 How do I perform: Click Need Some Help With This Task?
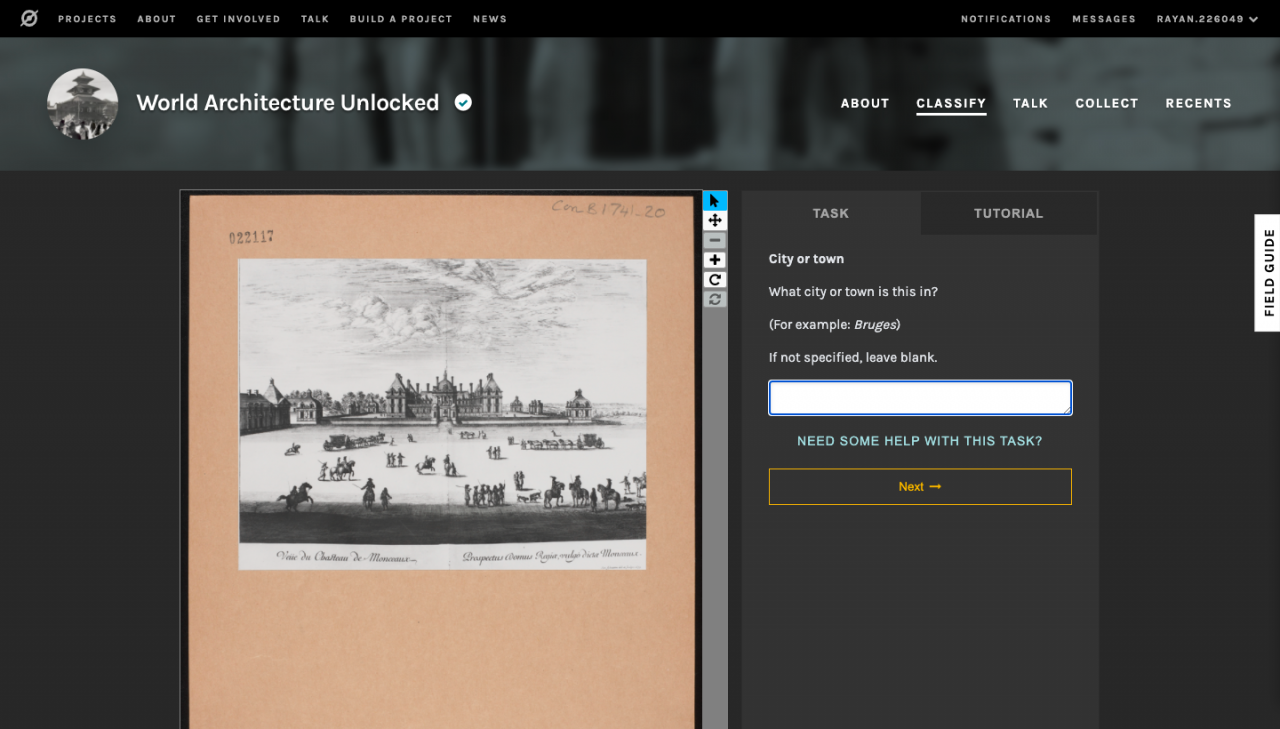(920, 441)
